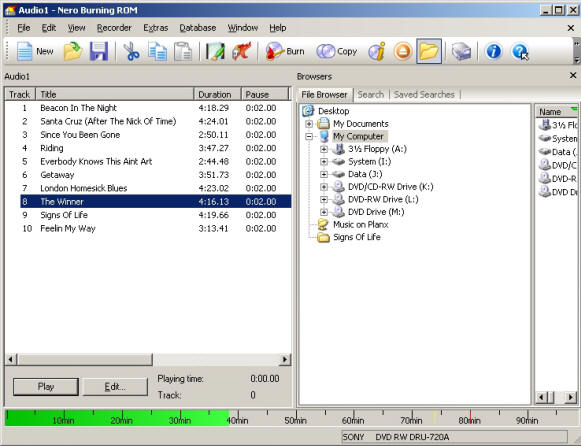Copy selection using the two-pages icon
The image size is (581, 446).
click(157, 51)
